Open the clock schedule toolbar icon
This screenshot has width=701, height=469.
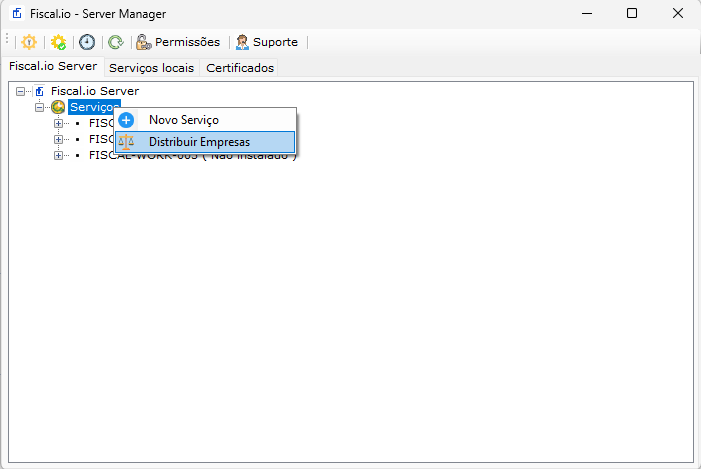(x=87, y=42)
